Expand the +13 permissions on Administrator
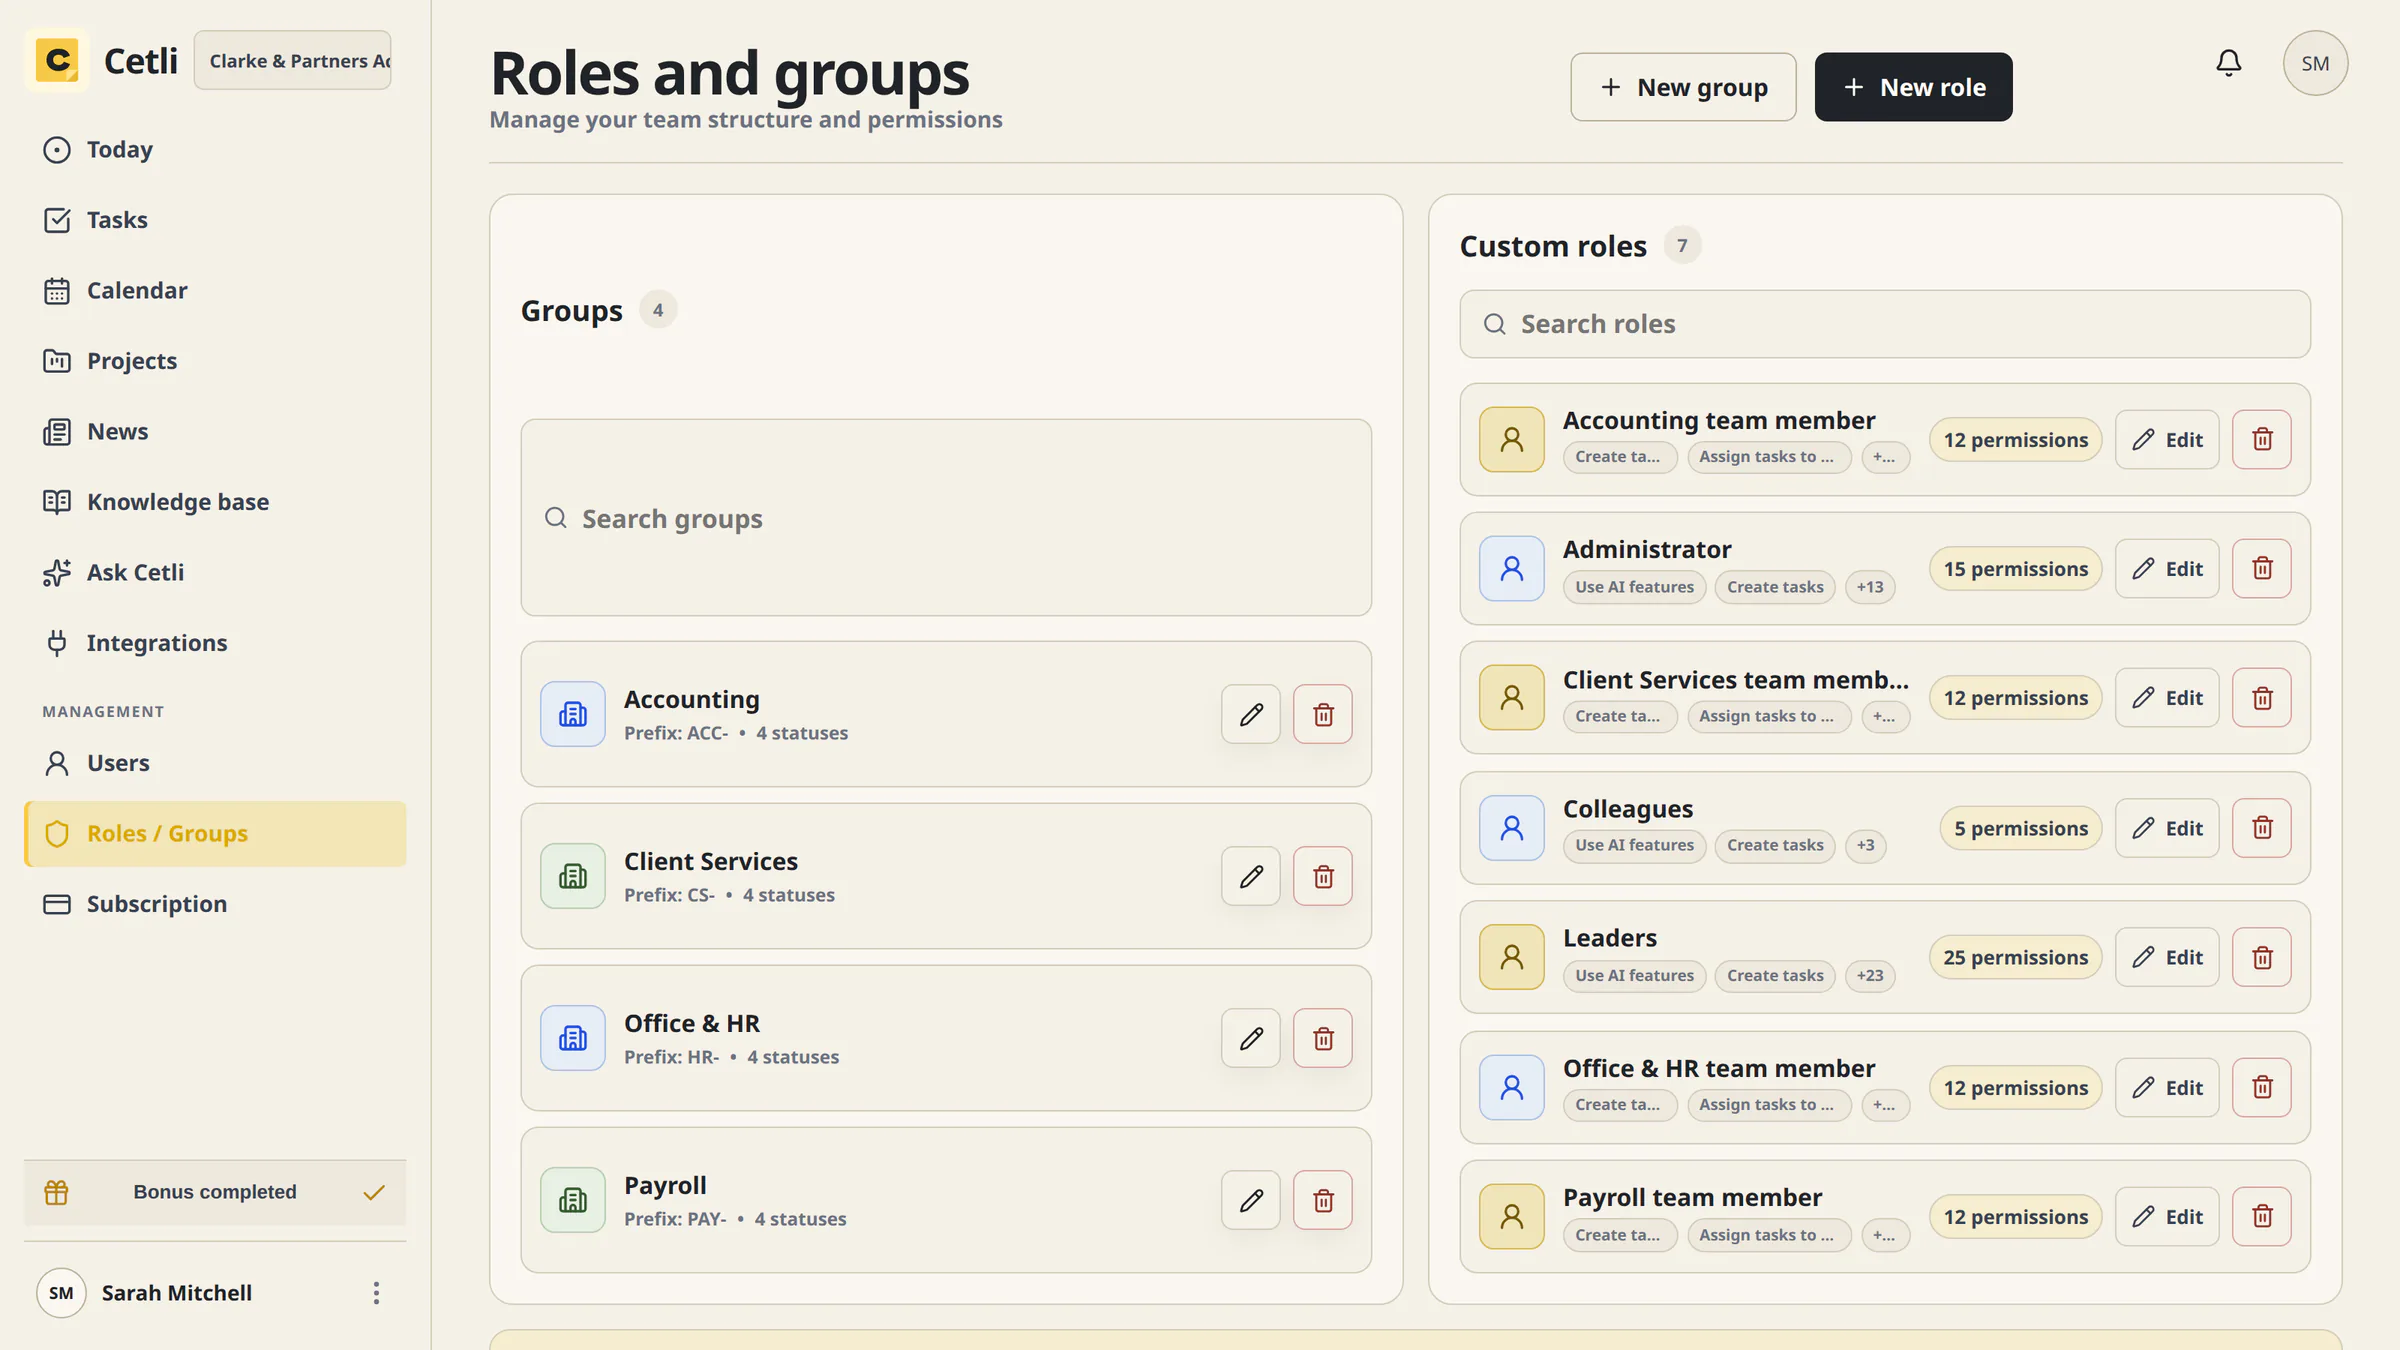This screenshot has width=2400, height=1350. coord(1870,587)
